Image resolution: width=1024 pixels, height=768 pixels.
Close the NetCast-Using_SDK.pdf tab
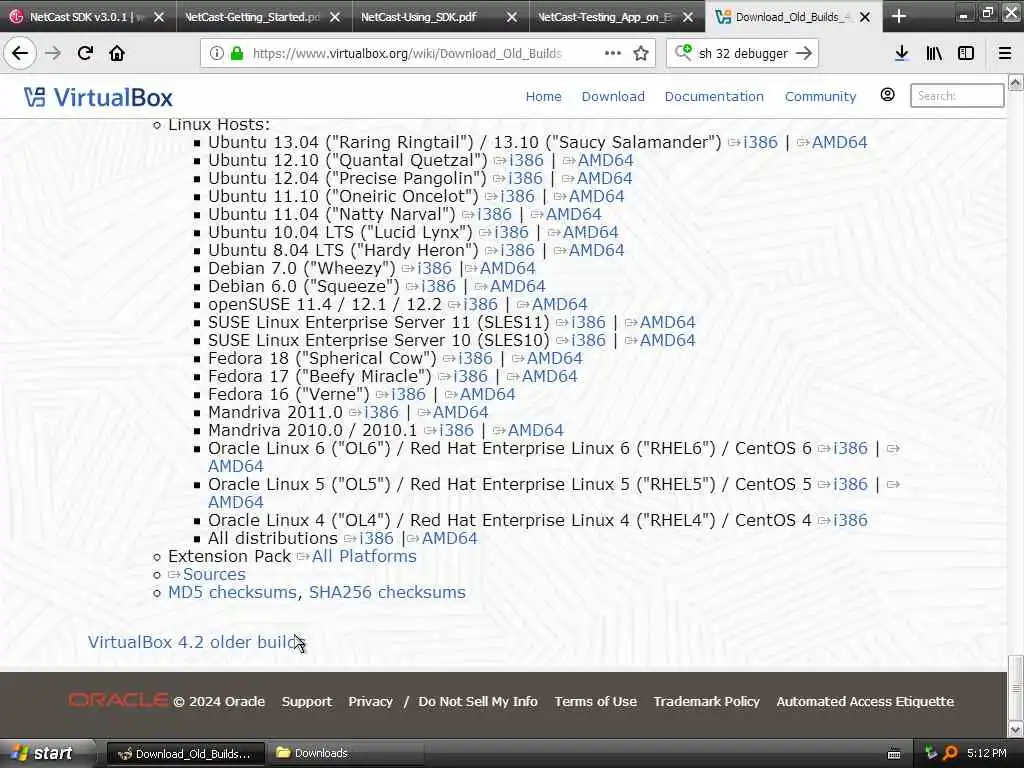(512, 18)
